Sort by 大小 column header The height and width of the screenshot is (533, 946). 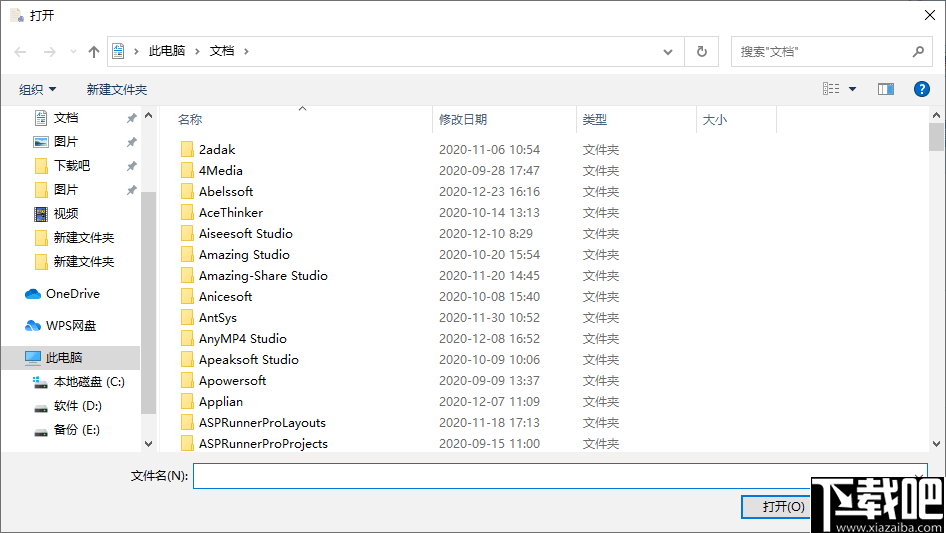pos(715,120)
